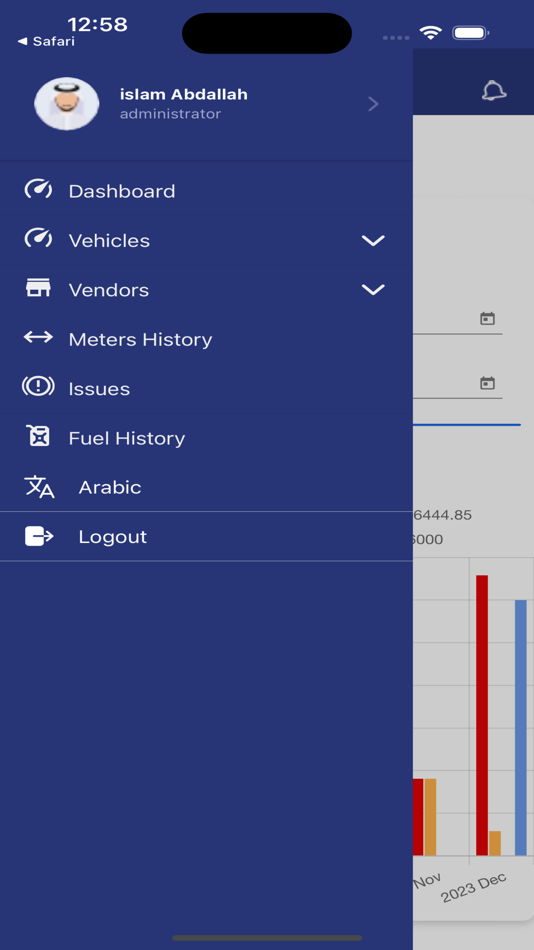Open the first date field calendar icon
The height and width of the screenshot is (950, 534).
pos(487,319)
